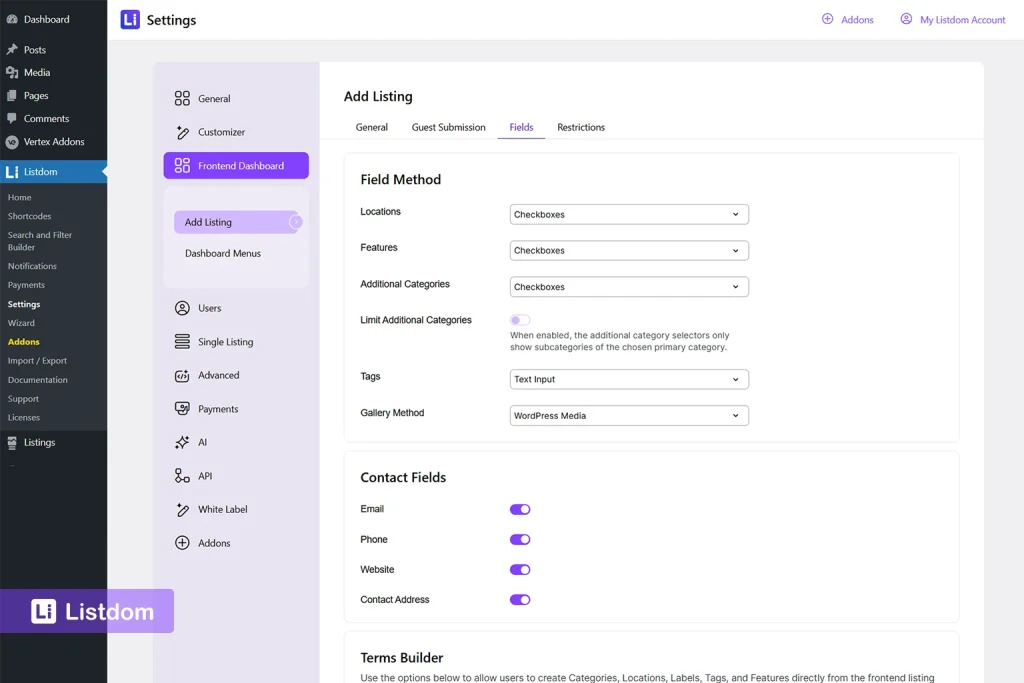
Task: Open the Tags field method dropdown
Action: pos(629,379)
